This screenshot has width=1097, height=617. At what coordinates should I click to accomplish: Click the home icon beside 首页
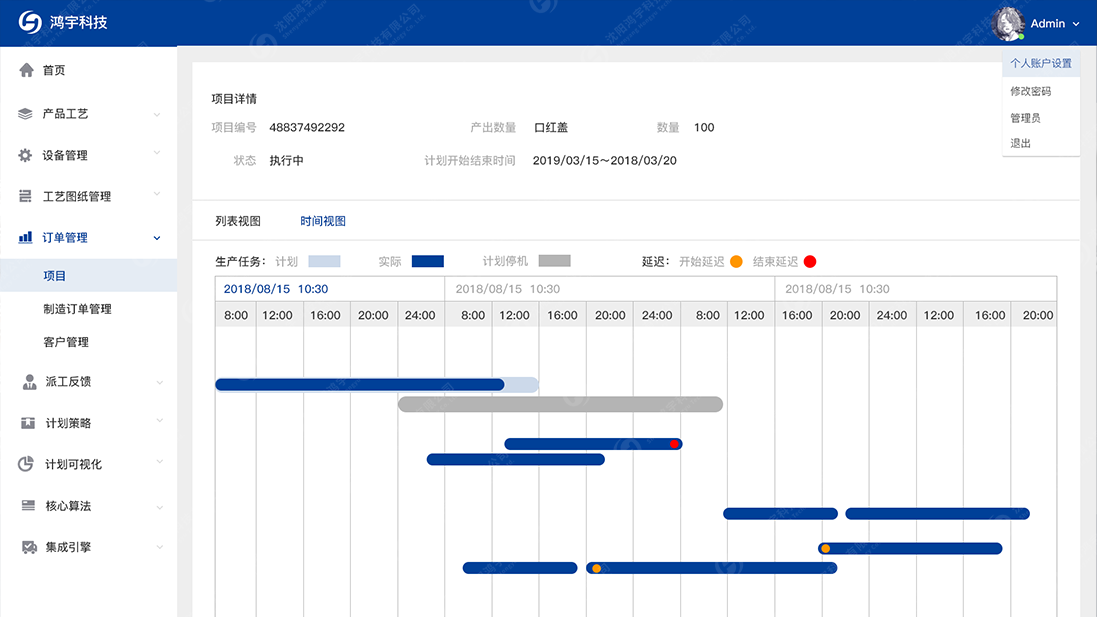pos(26,71)
